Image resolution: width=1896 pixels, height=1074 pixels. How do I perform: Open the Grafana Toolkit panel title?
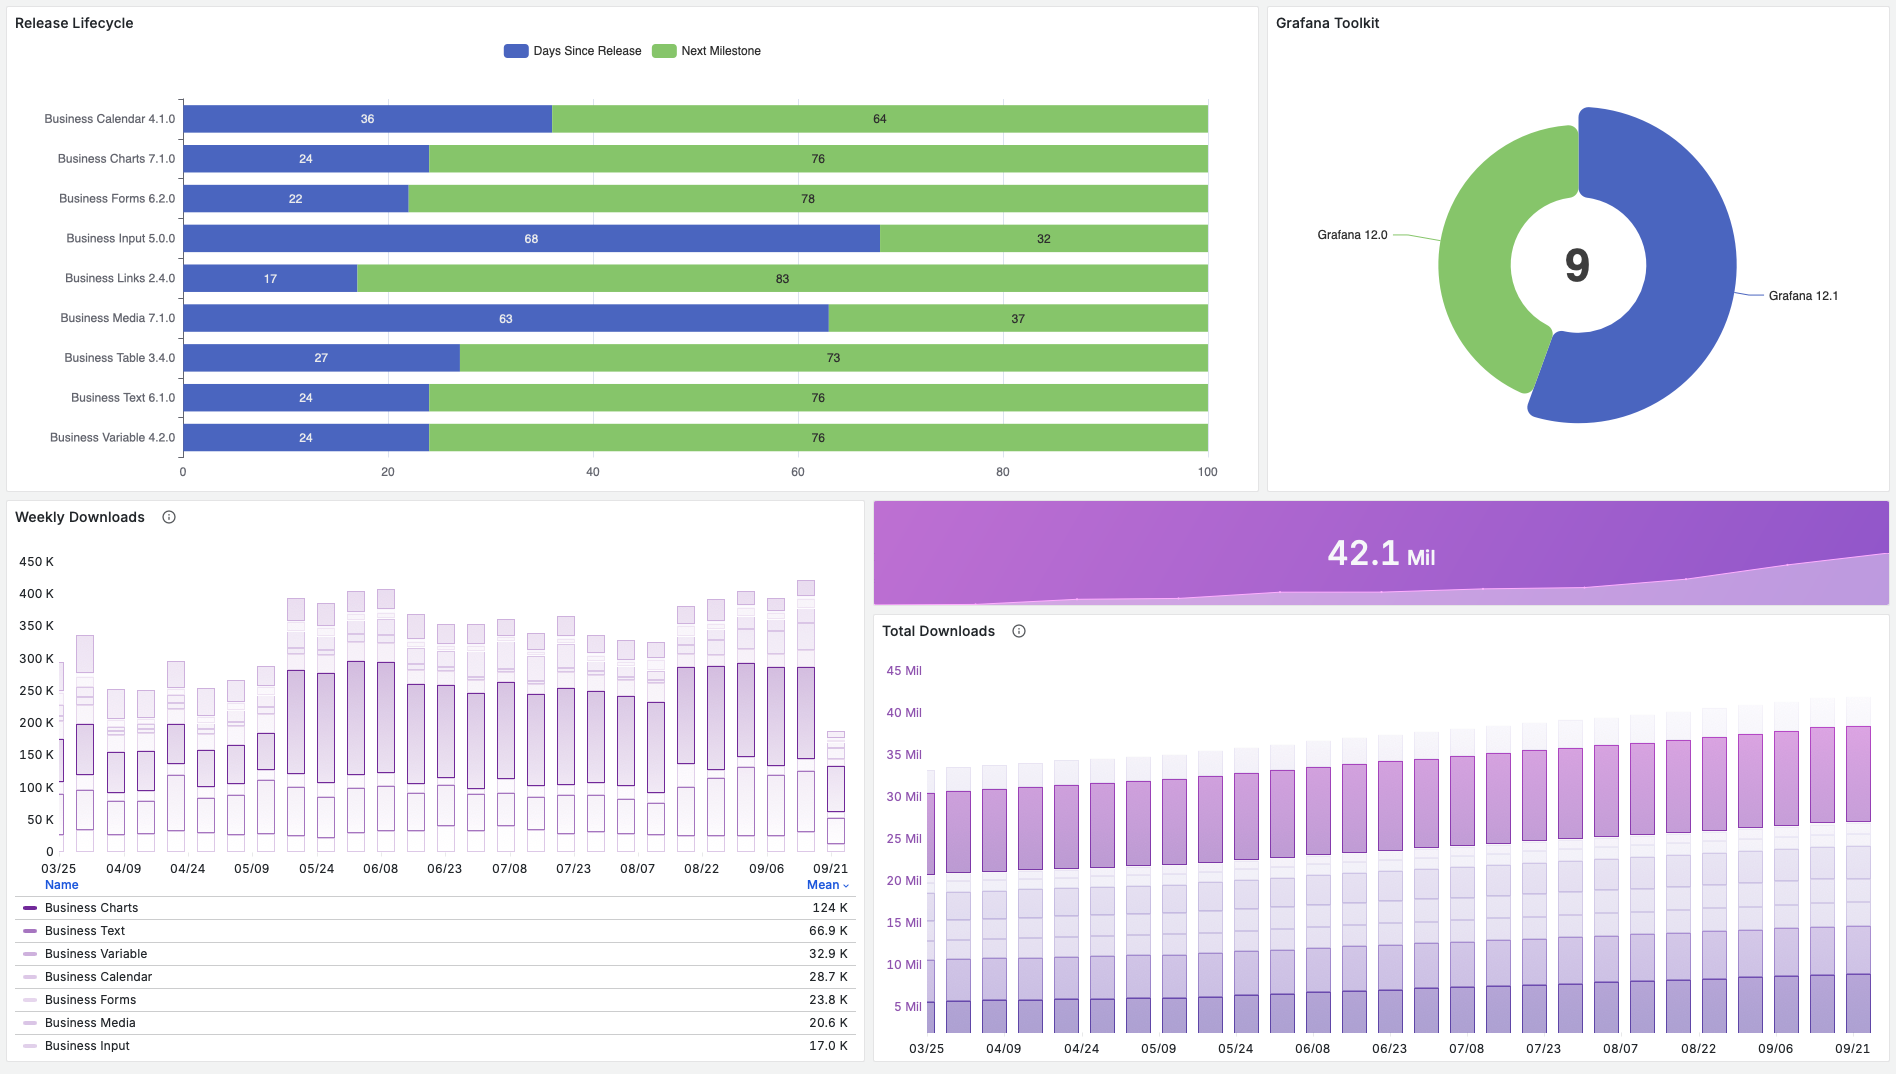tap(1327, 23)
